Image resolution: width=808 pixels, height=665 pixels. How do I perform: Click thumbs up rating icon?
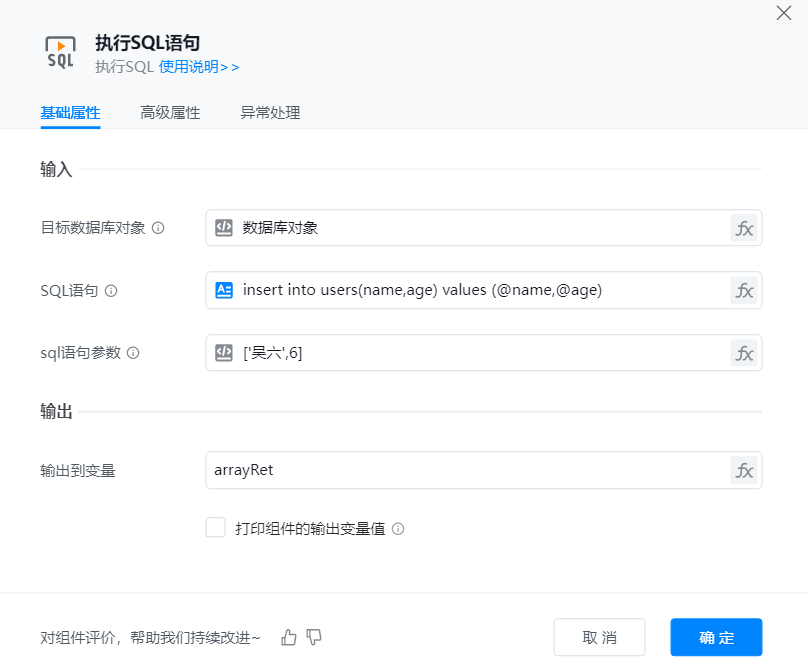pos(289,637)
